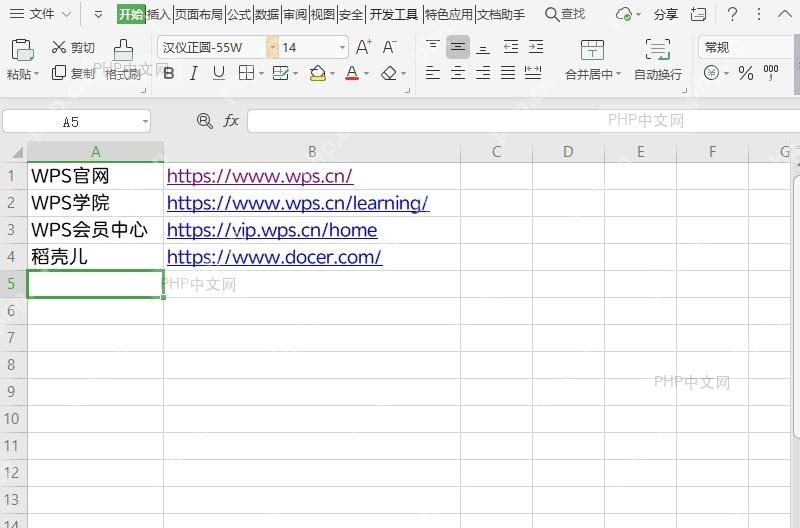Switch to the Data (数据) tab
Viewport: 800px width, 528px height.
click(267, 14)
